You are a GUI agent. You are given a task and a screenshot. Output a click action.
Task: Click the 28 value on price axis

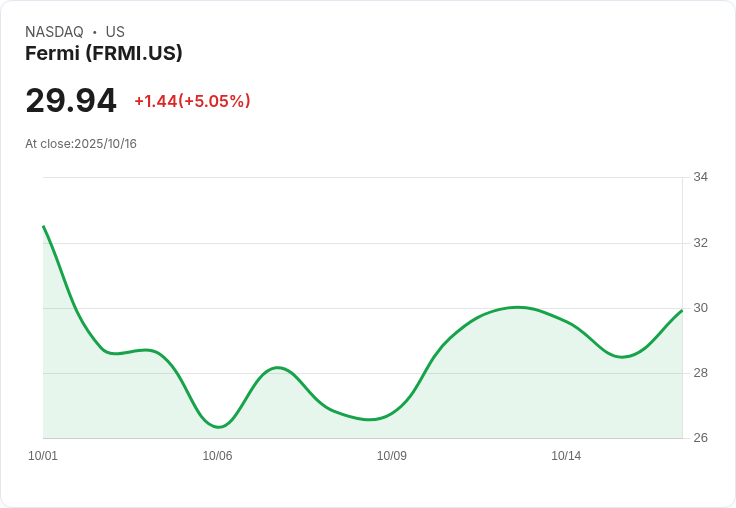coord(700,373)
